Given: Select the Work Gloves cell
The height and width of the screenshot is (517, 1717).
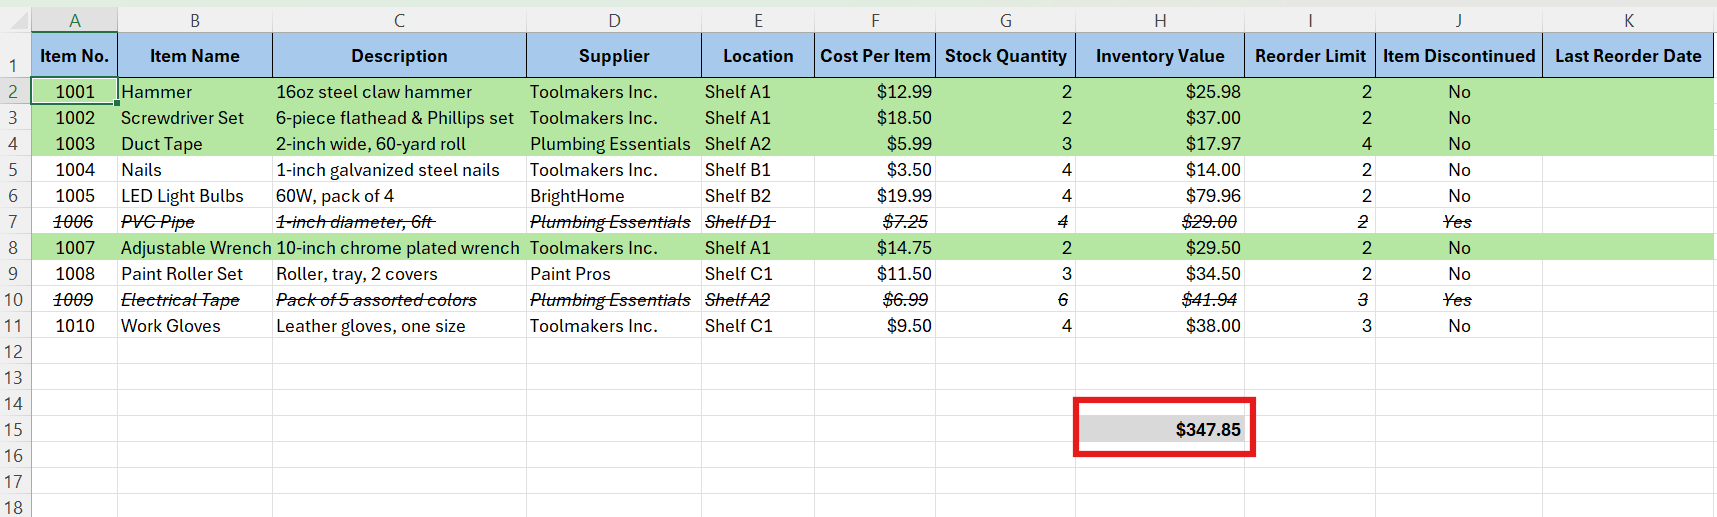Looking at the screenshot, I should 194,326.
